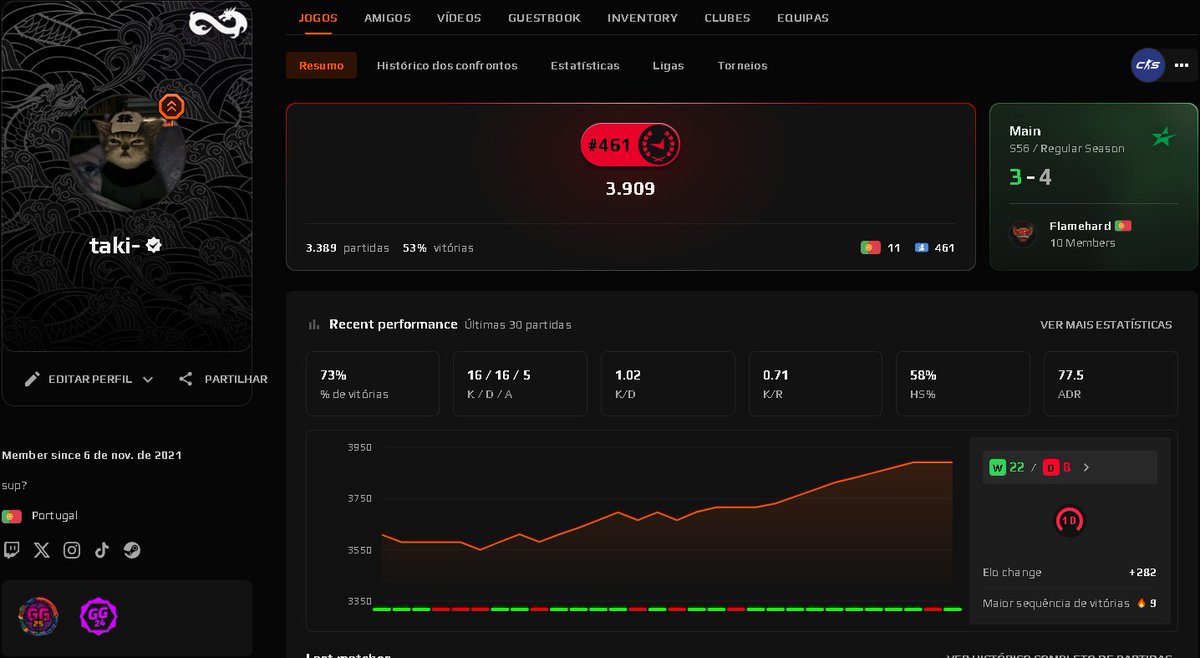Open the Steam profile icon
Screen dimensions: 1200x658
[x=132, y=549]
